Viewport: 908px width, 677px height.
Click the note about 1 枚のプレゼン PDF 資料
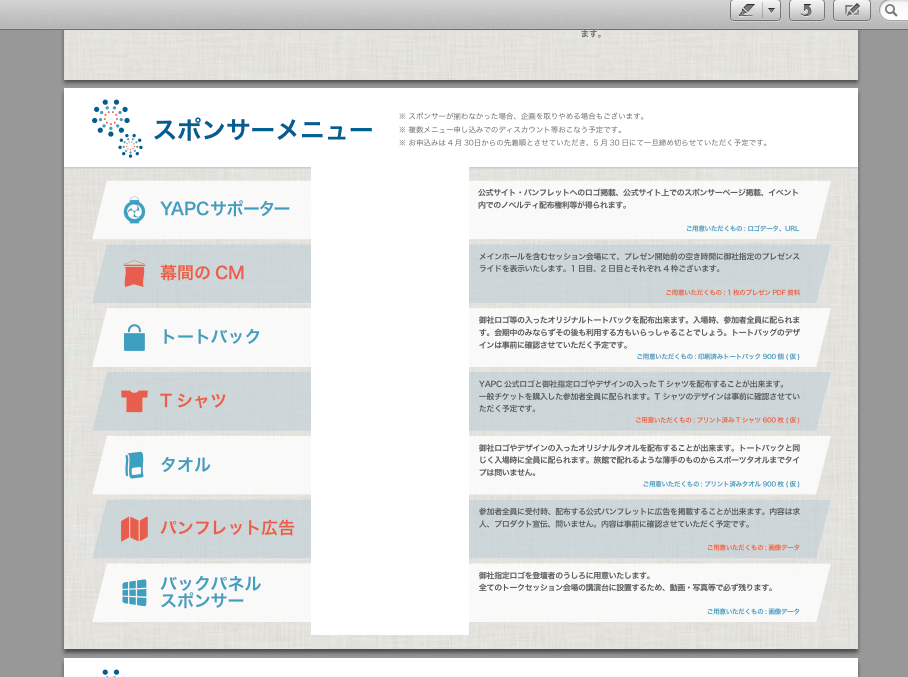coord(733,292)
